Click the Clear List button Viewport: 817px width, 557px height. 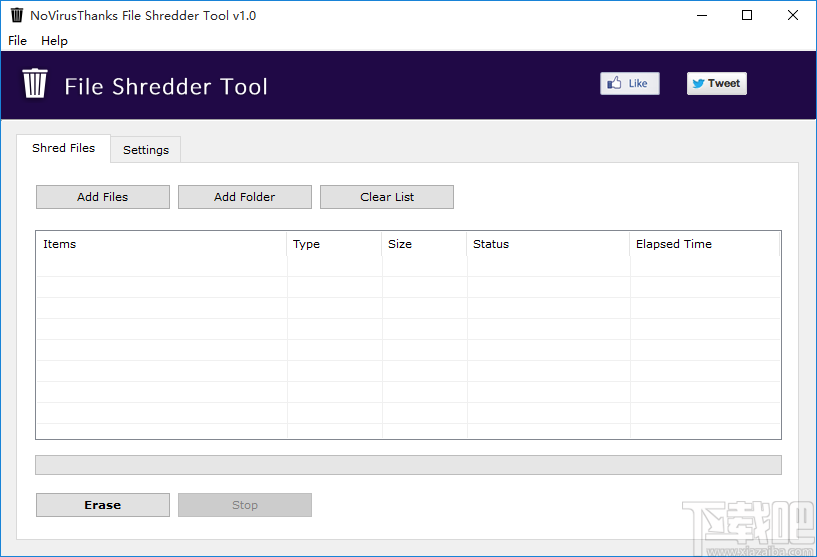387,197
